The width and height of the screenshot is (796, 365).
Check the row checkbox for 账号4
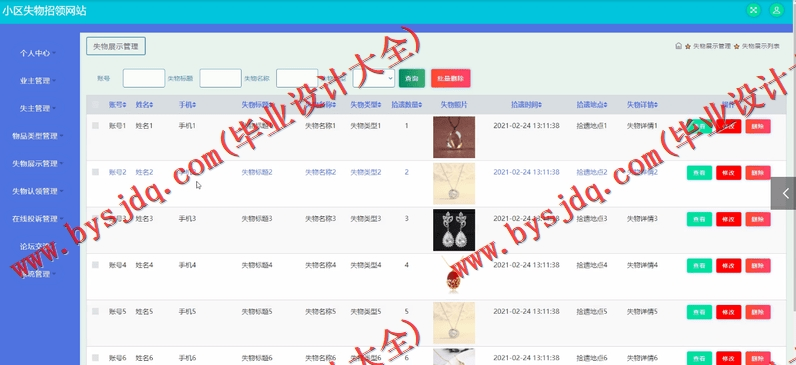pyautogui.click(x=95, y=265)
